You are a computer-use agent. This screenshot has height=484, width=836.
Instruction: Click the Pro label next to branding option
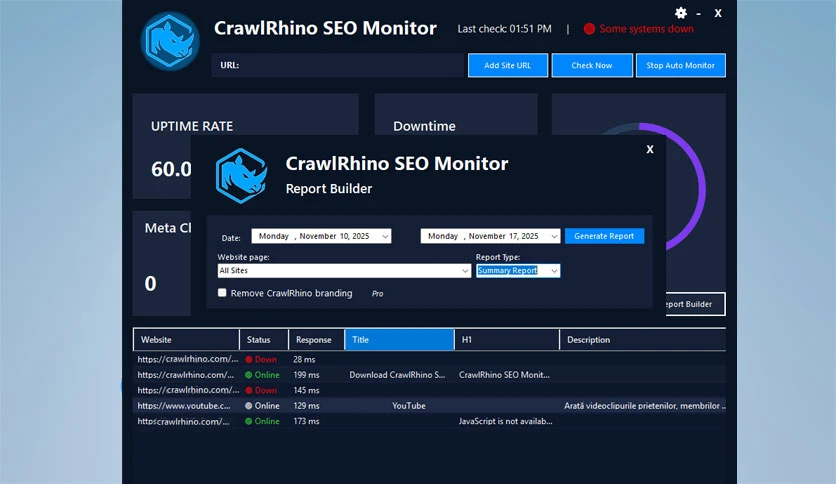click(377, 294)
